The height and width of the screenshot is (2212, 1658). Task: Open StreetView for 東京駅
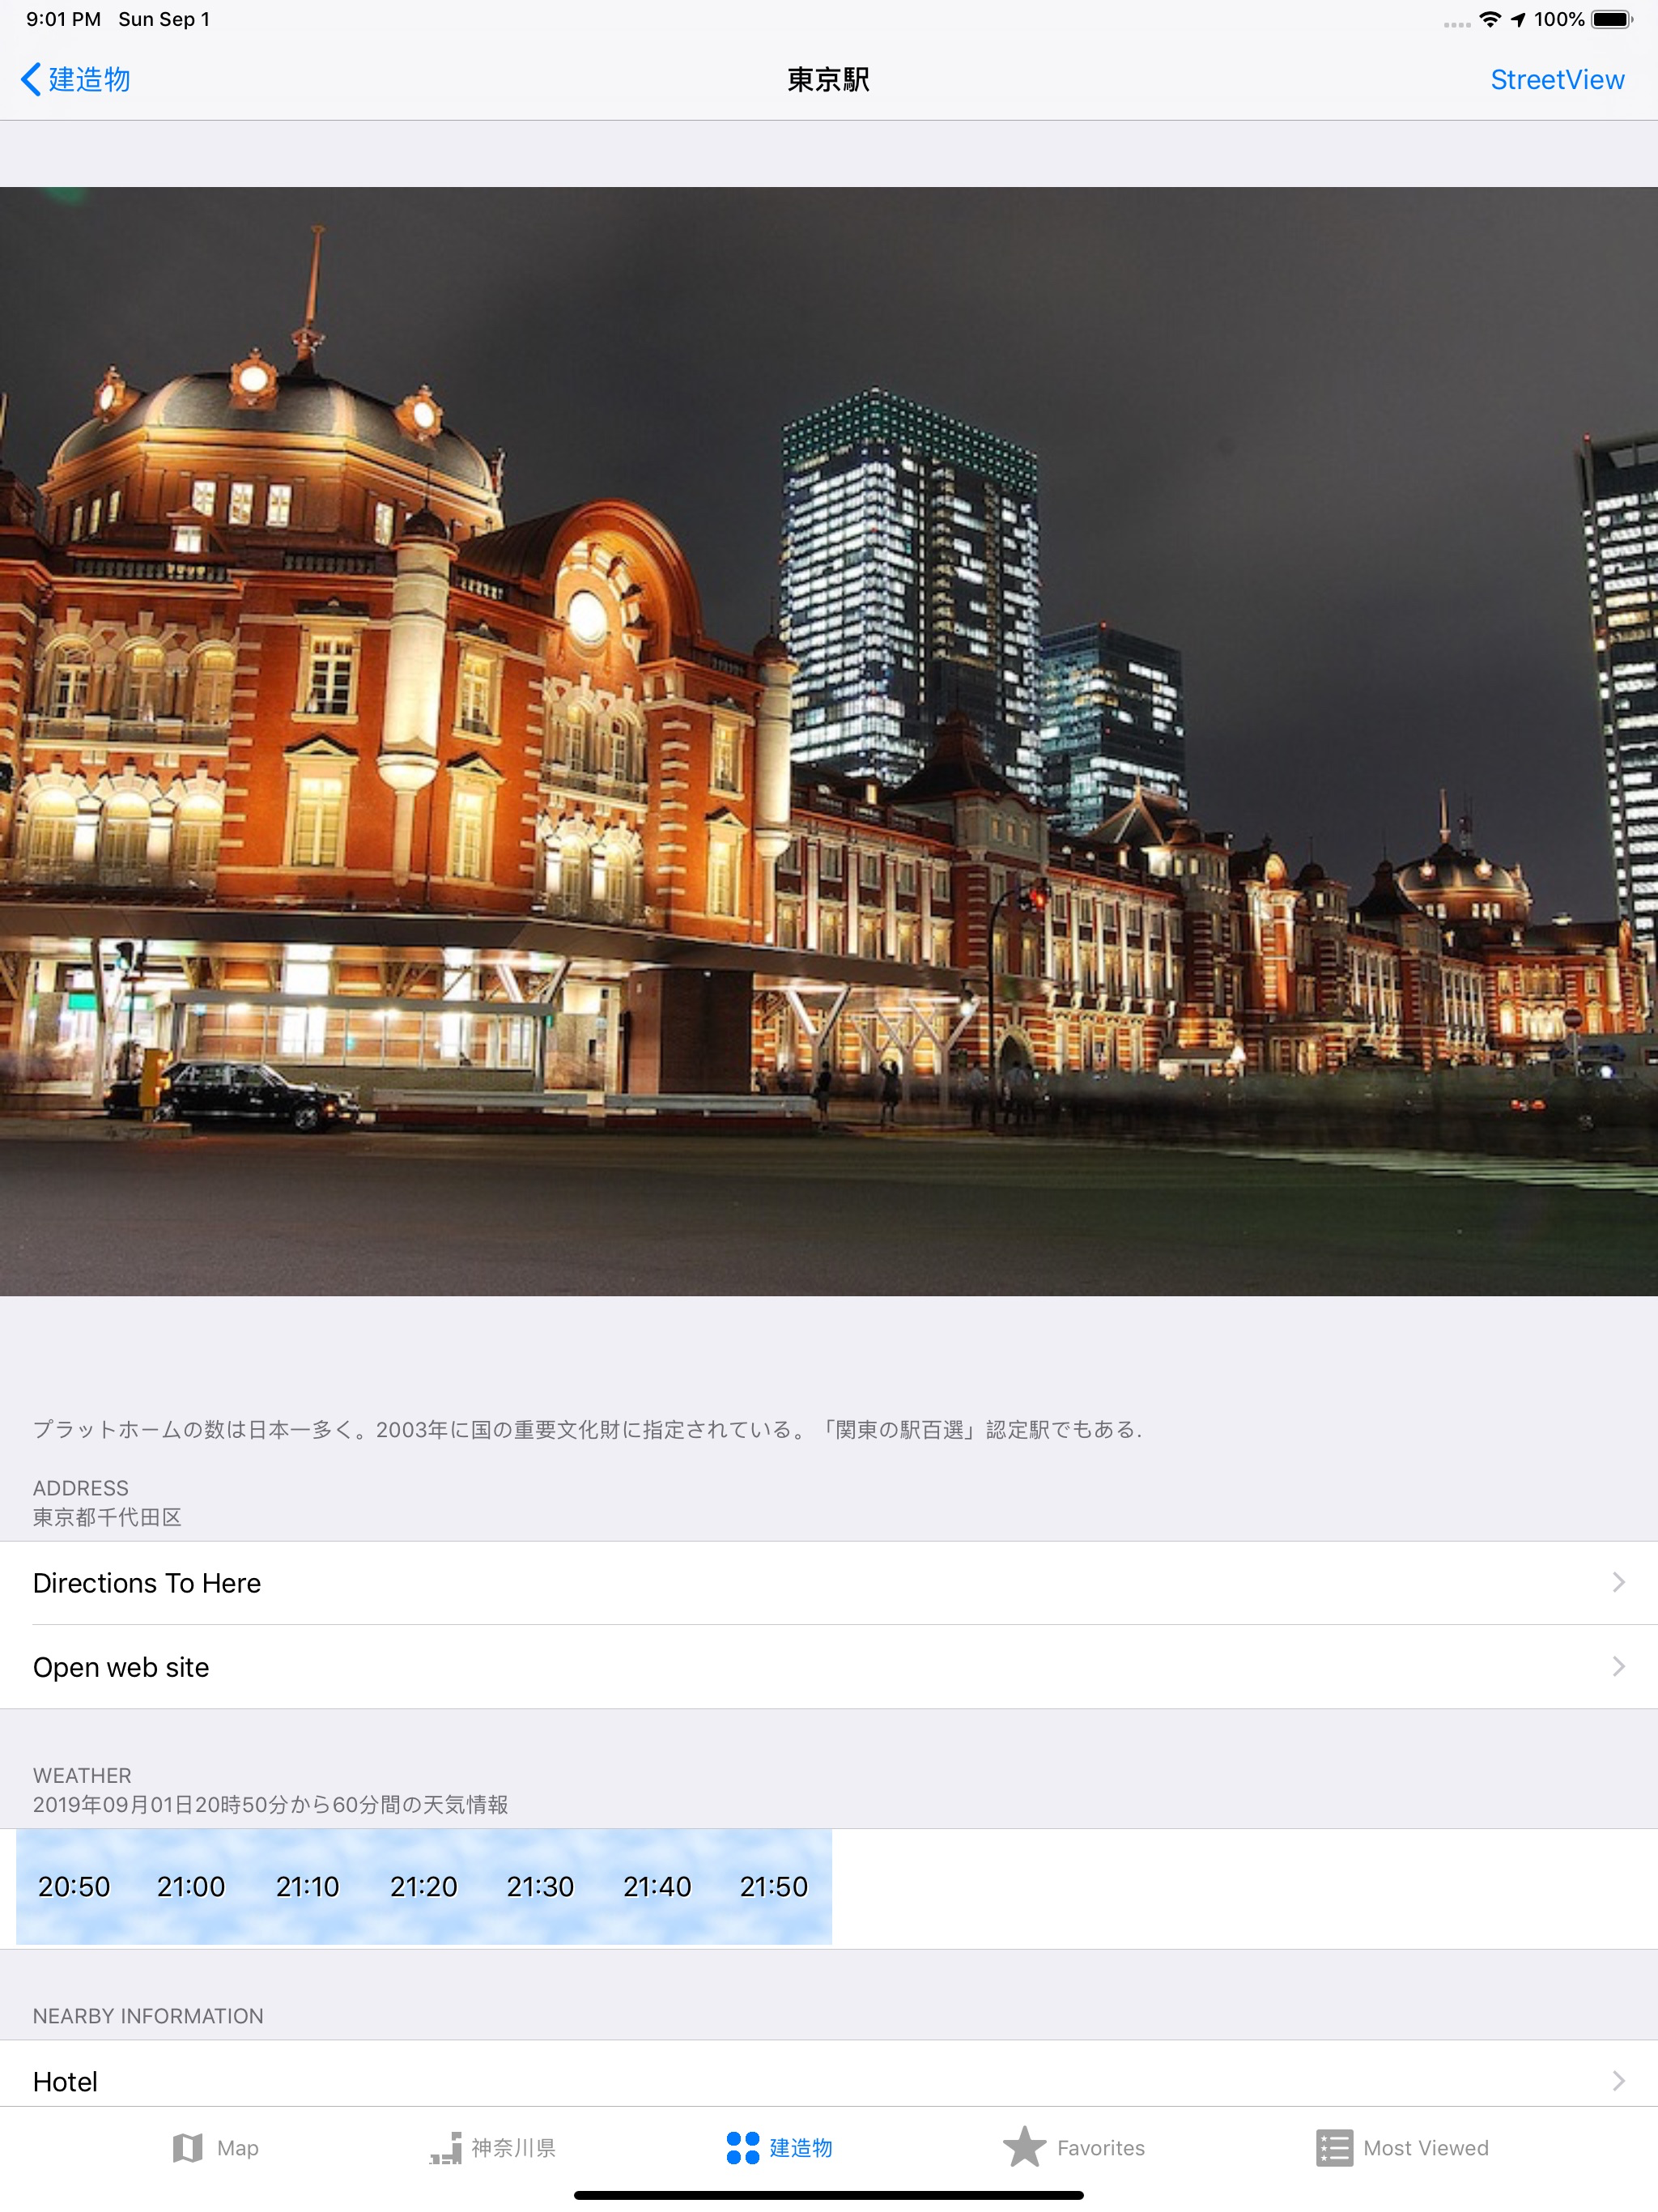(1556, 79)
